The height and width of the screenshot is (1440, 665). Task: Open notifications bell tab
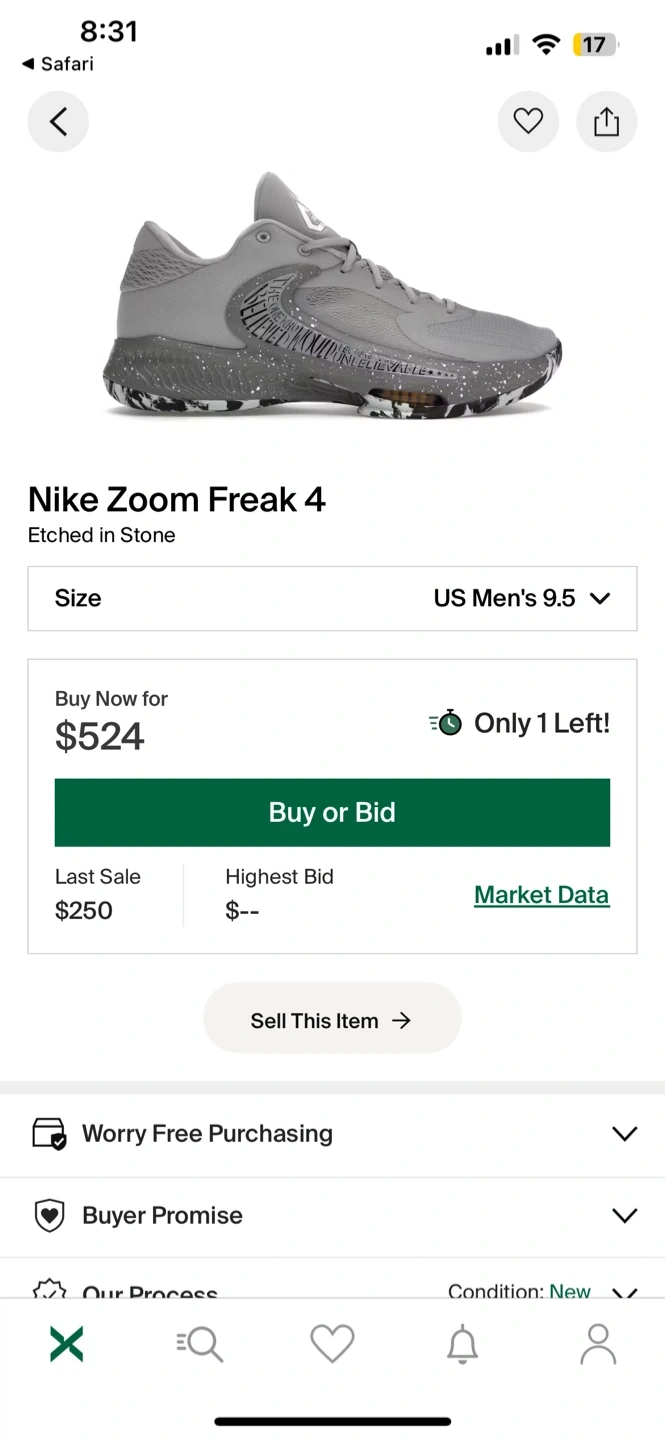point(462,1344)
